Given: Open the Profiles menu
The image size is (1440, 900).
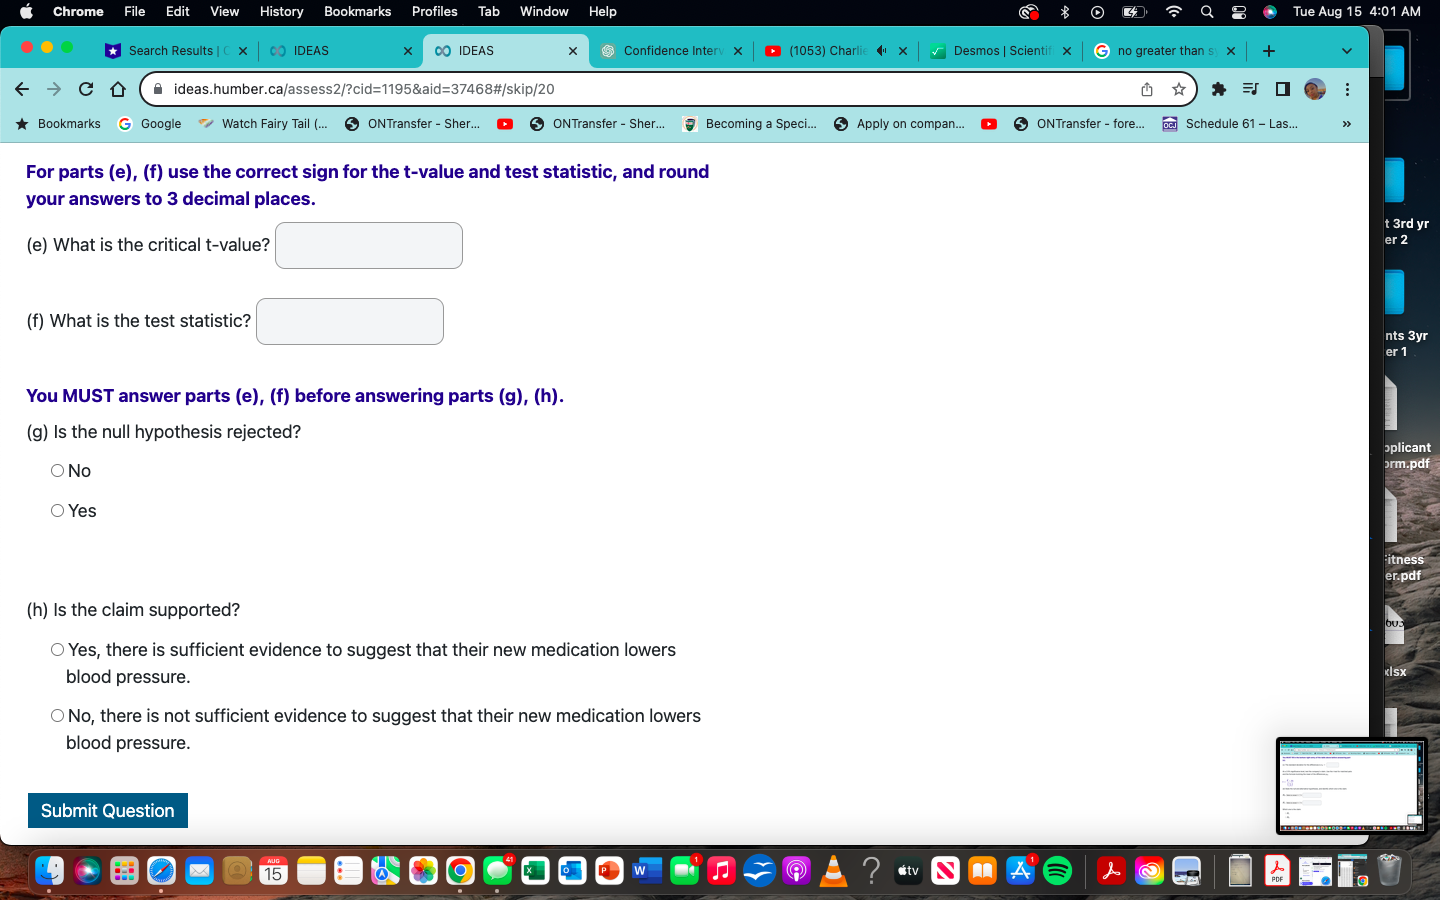Looking at the screenshot, I should 434,11.
